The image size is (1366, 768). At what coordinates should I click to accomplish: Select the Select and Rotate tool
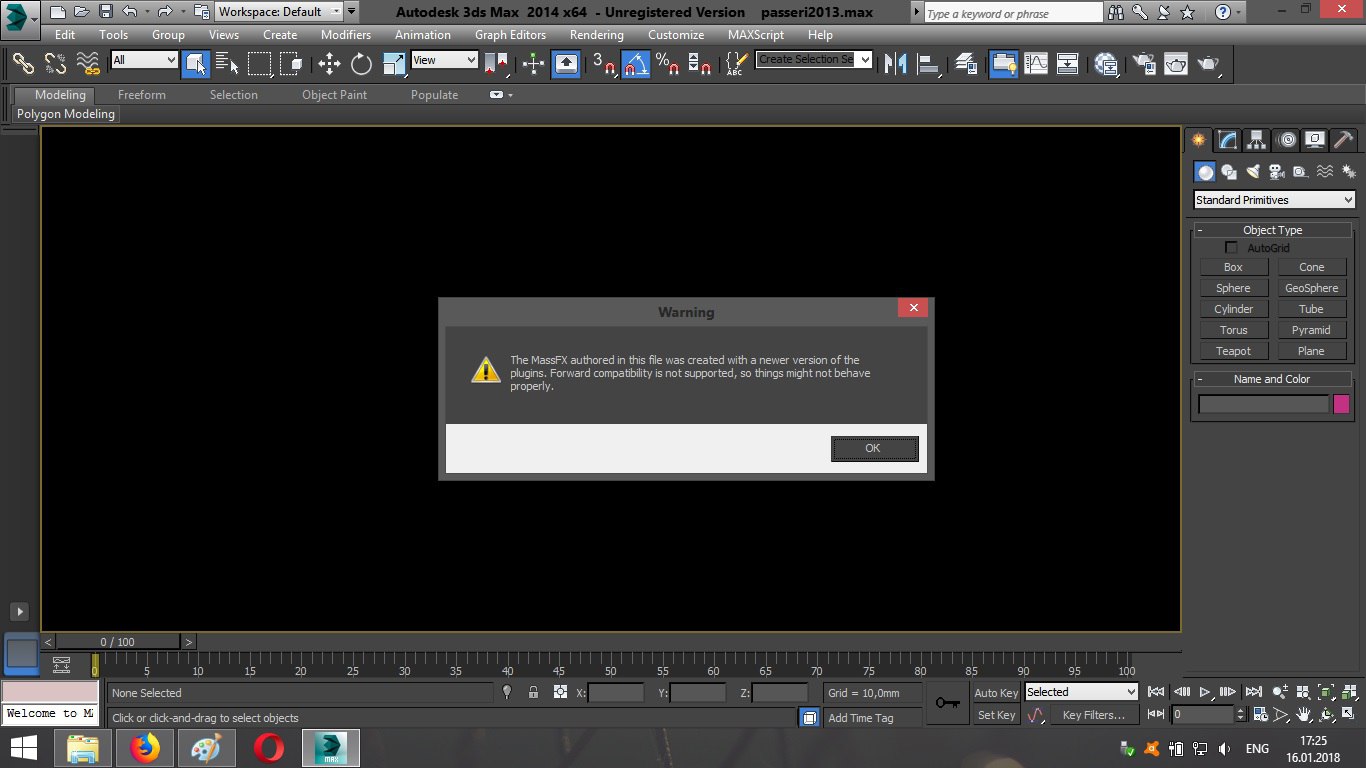(x=361, y=64)
